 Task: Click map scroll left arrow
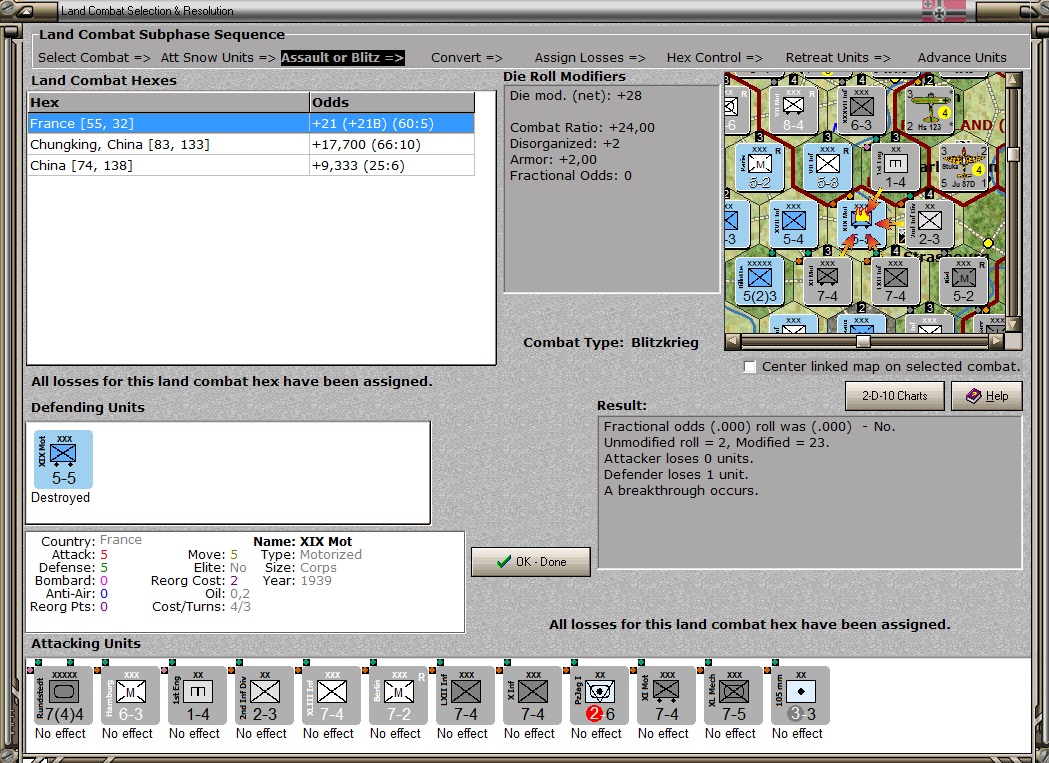pos(733,341)
